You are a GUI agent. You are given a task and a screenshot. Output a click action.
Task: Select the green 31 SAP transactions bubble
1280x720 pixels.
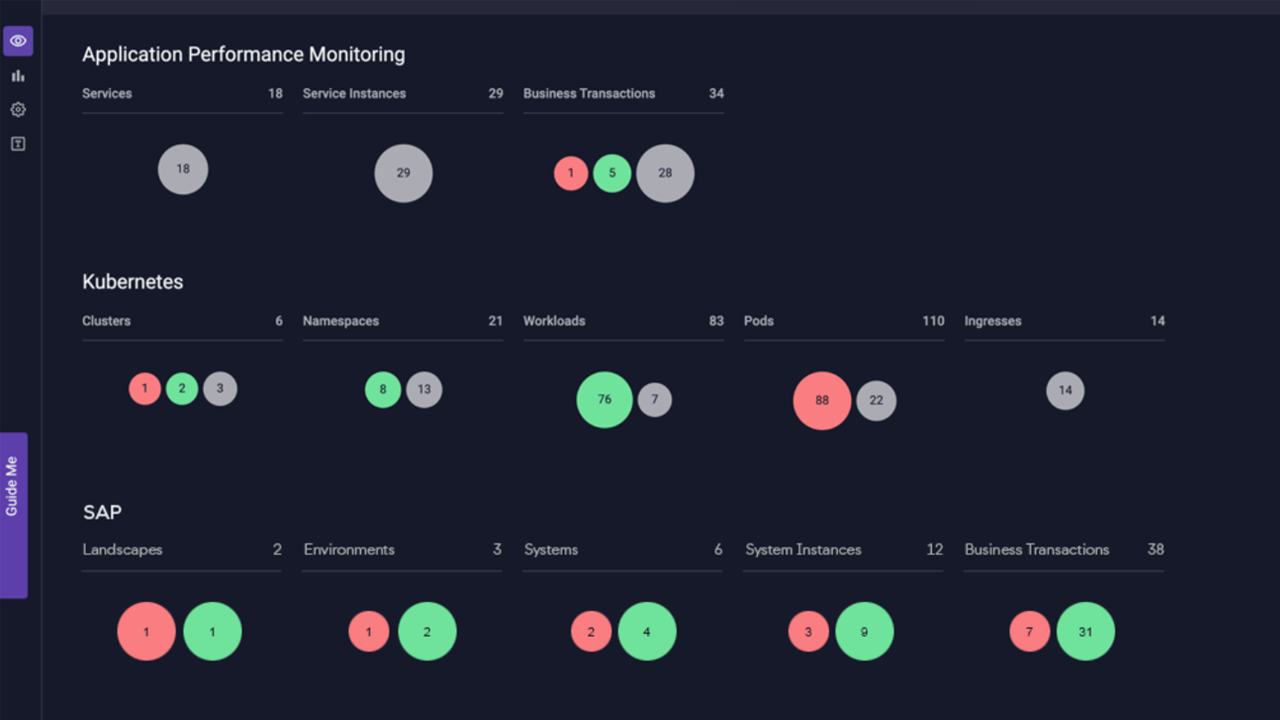pyautogui.click(x=1086, y=631)
